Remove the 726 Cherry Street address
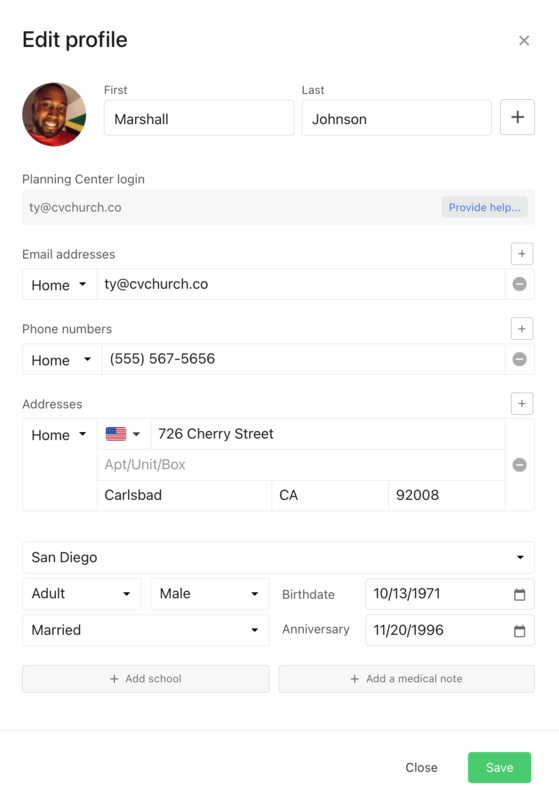Image resolution: width=559 pixels, height=800 pixels. [519, 465]
